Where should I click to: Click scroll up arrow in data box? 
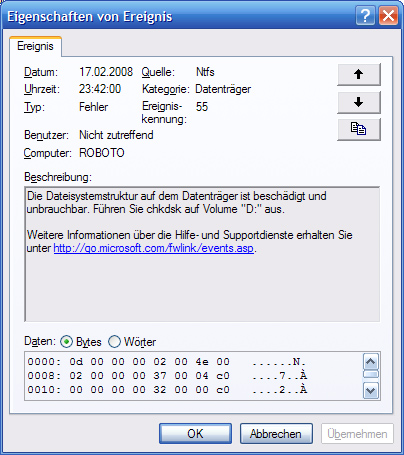(x=371, y=361)
